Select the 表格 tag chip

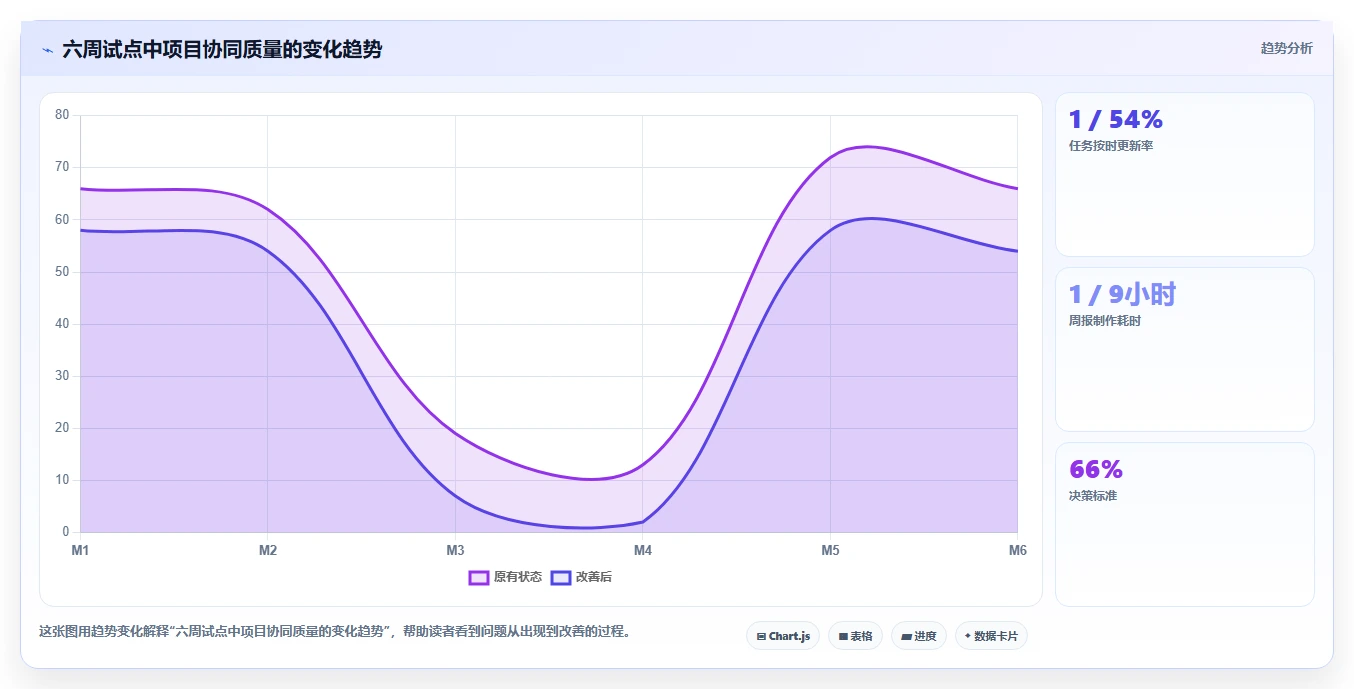click(x=855, y=636)
